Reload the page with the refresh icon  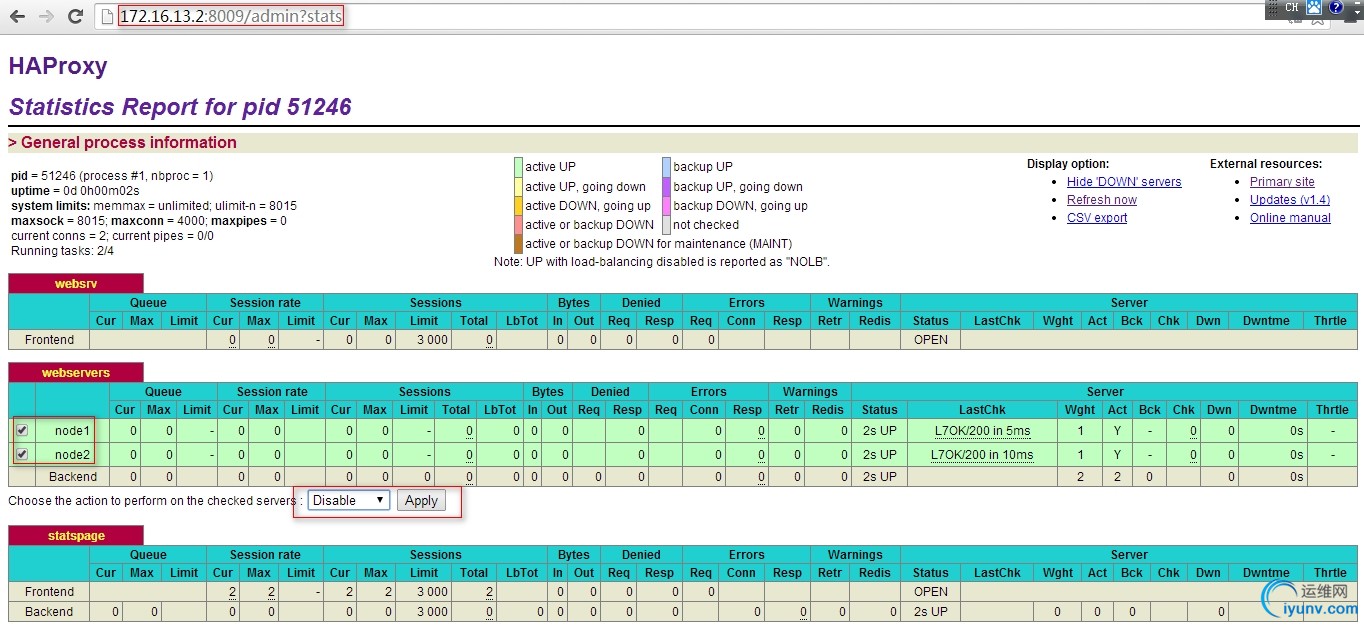pos(75,17)
